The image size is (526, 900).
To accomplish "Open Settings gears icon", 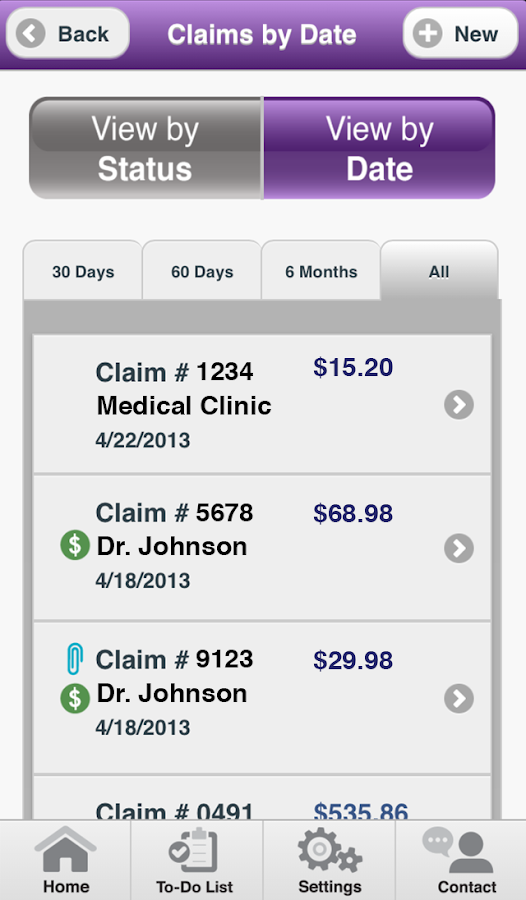I will [330, 849].
